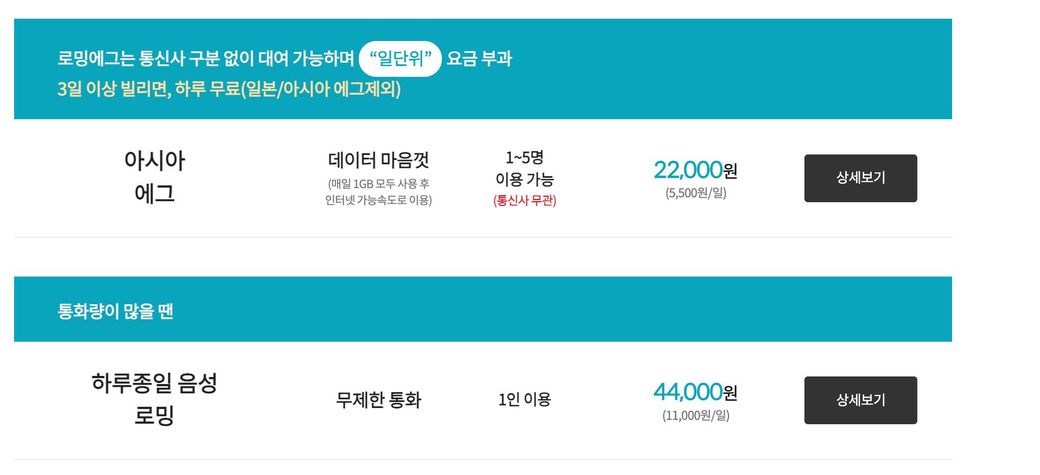Select the 아시아 에그 product name
The width and height of the screenshot is (1040, 475).
[x=154, y=176]
